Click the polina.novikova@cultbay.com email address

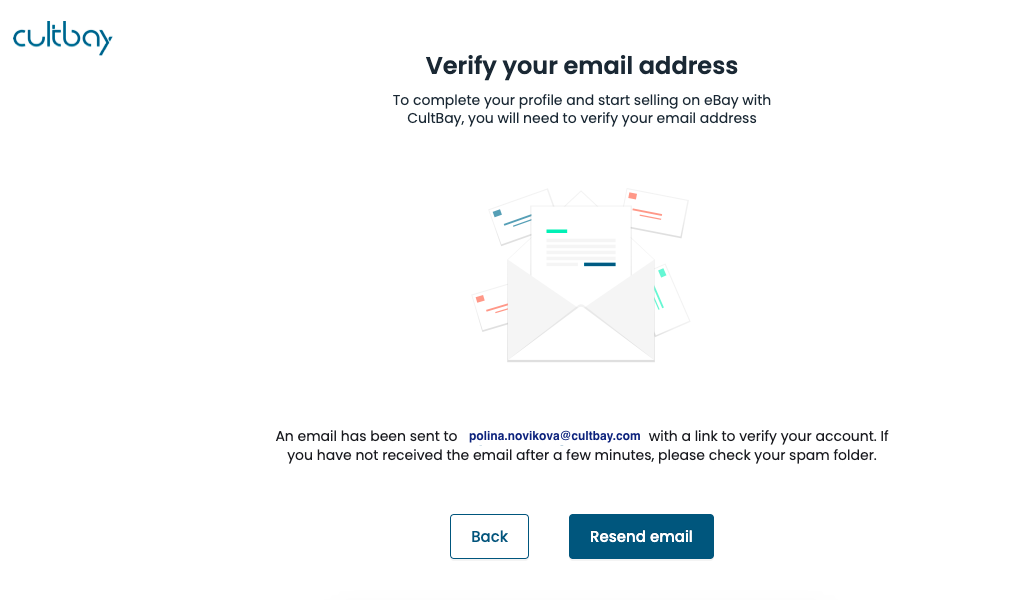click(x=554, y=436)
